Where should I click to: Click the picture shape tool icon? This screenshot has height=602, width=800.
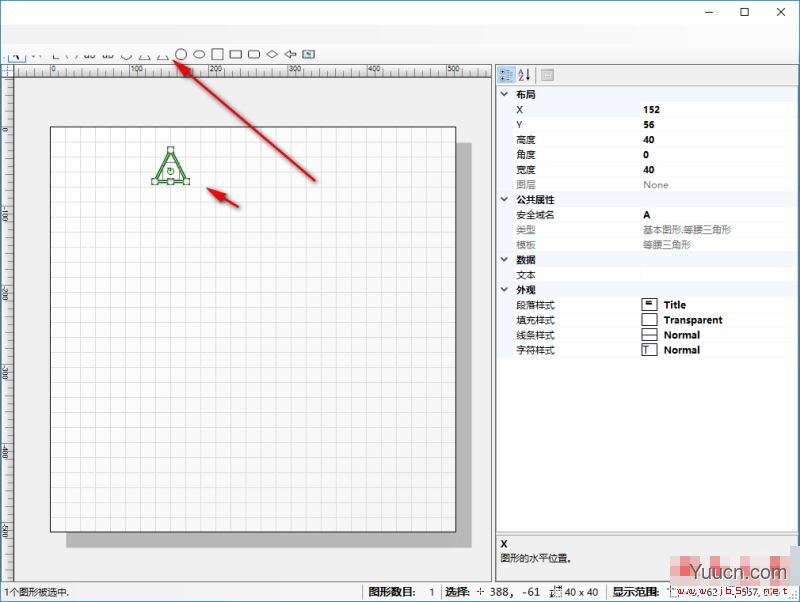309,54
